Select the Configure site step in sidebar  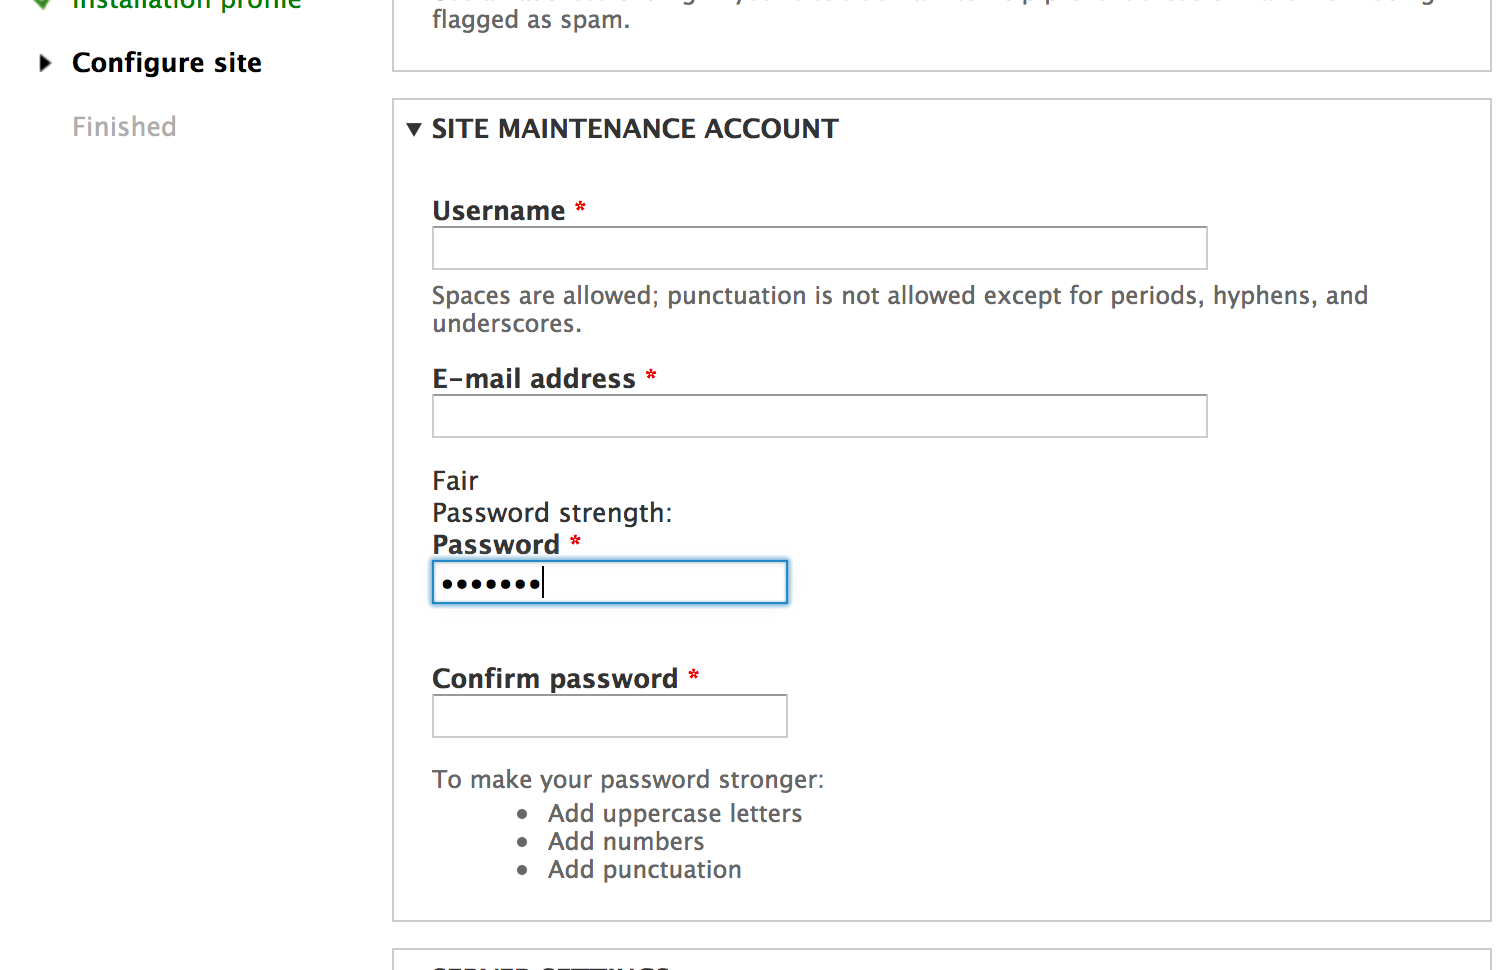166,62
